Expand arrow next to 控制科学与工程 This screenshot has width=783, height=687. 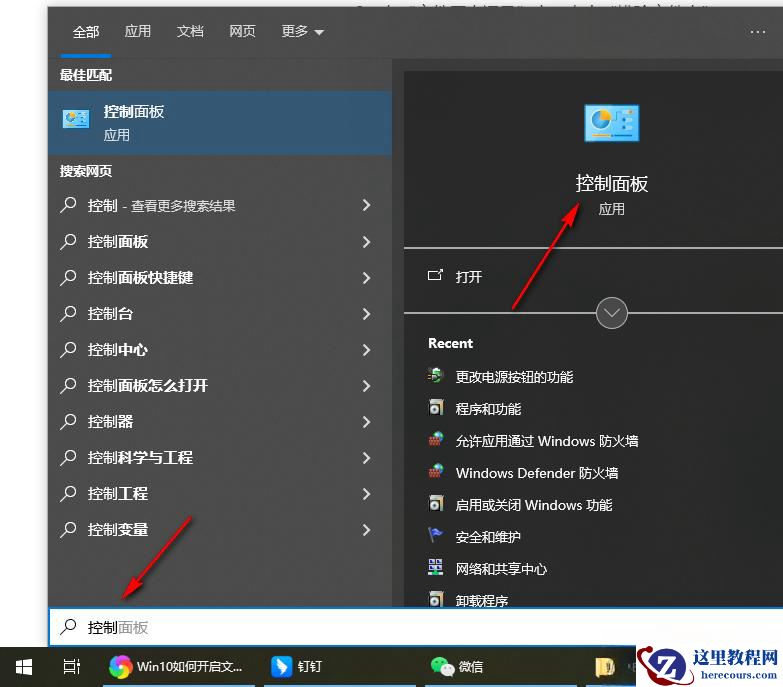click(366, 457)
